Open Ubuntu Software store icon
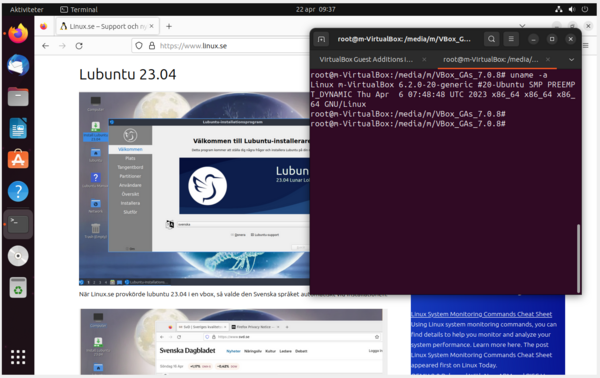Image resolution: width=600 pixels, height=378 pixels. pos(18,159)
